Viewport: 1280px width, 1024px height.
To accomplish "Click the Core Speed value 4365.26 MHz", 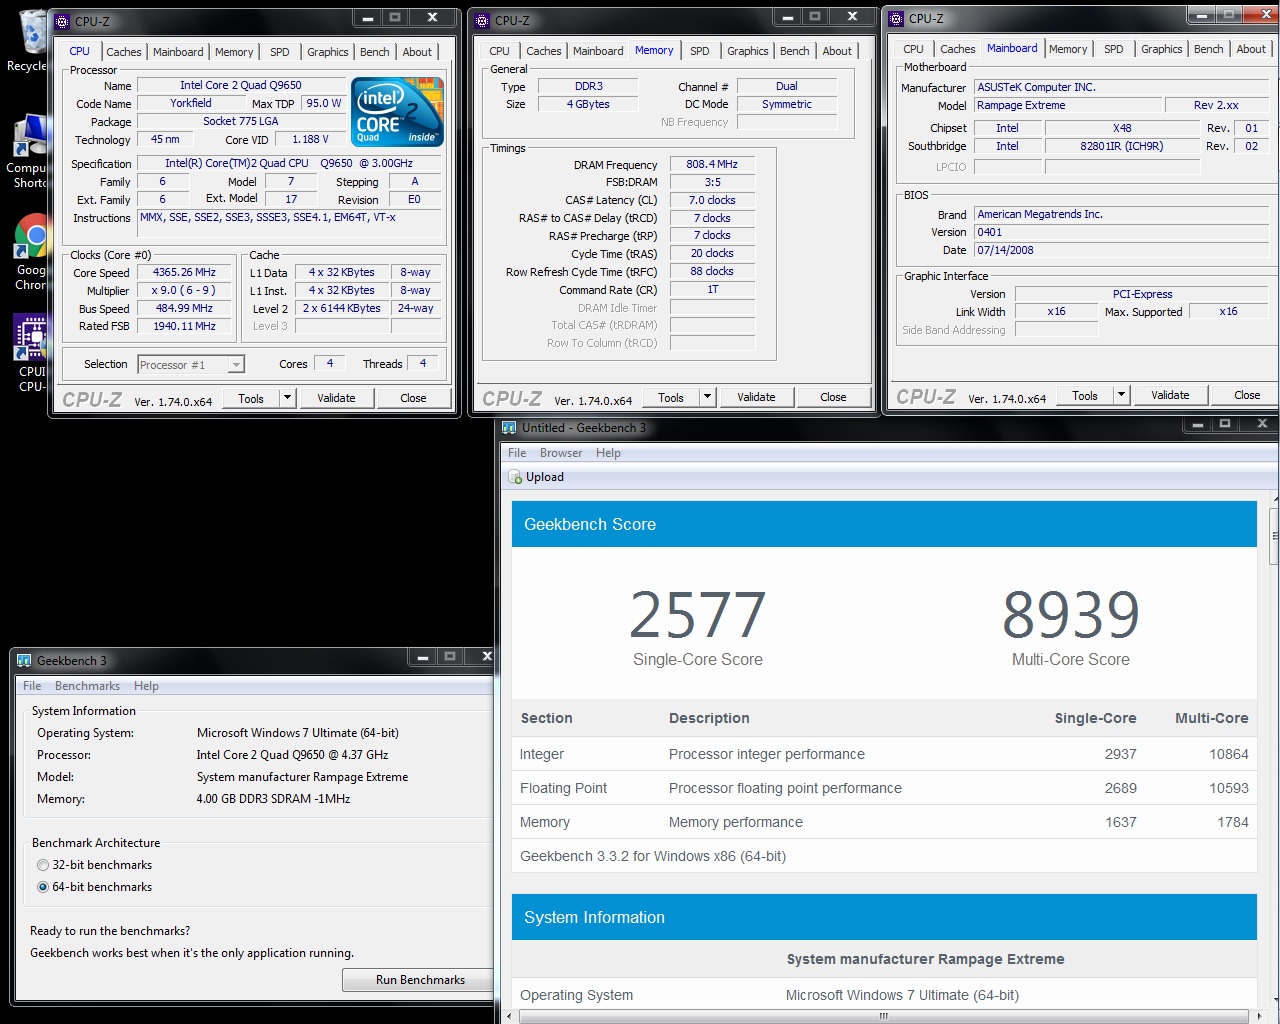I will click(x=184, y=272).
